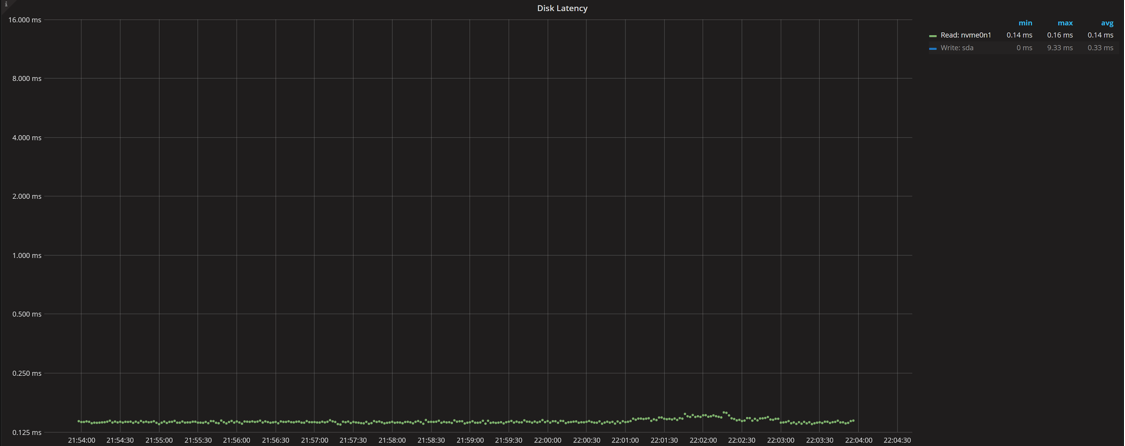Click the 22:04:30 label on the time axis
The width and height of the screenshot is (1125, 446).
point(897,440)
